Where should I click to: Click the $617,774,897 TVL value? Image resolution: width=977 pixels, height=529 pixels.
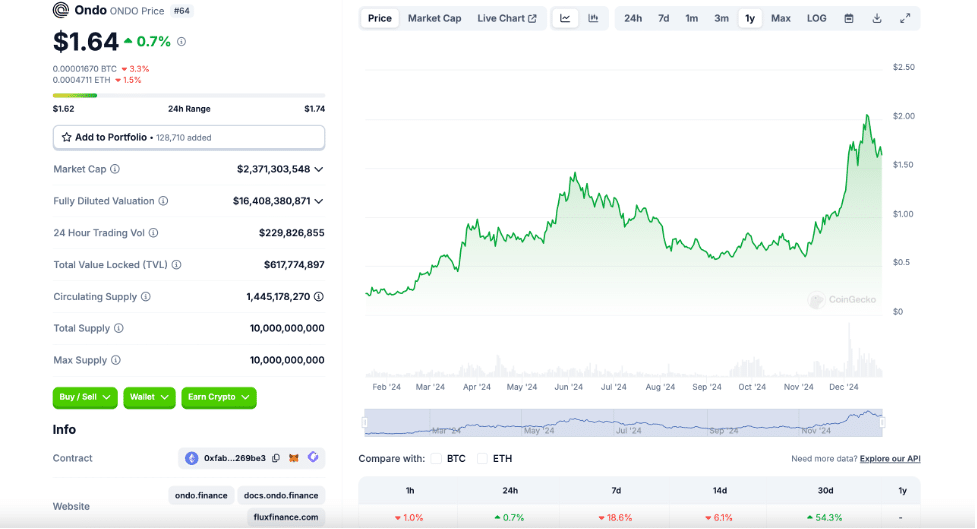click(294, 265)
